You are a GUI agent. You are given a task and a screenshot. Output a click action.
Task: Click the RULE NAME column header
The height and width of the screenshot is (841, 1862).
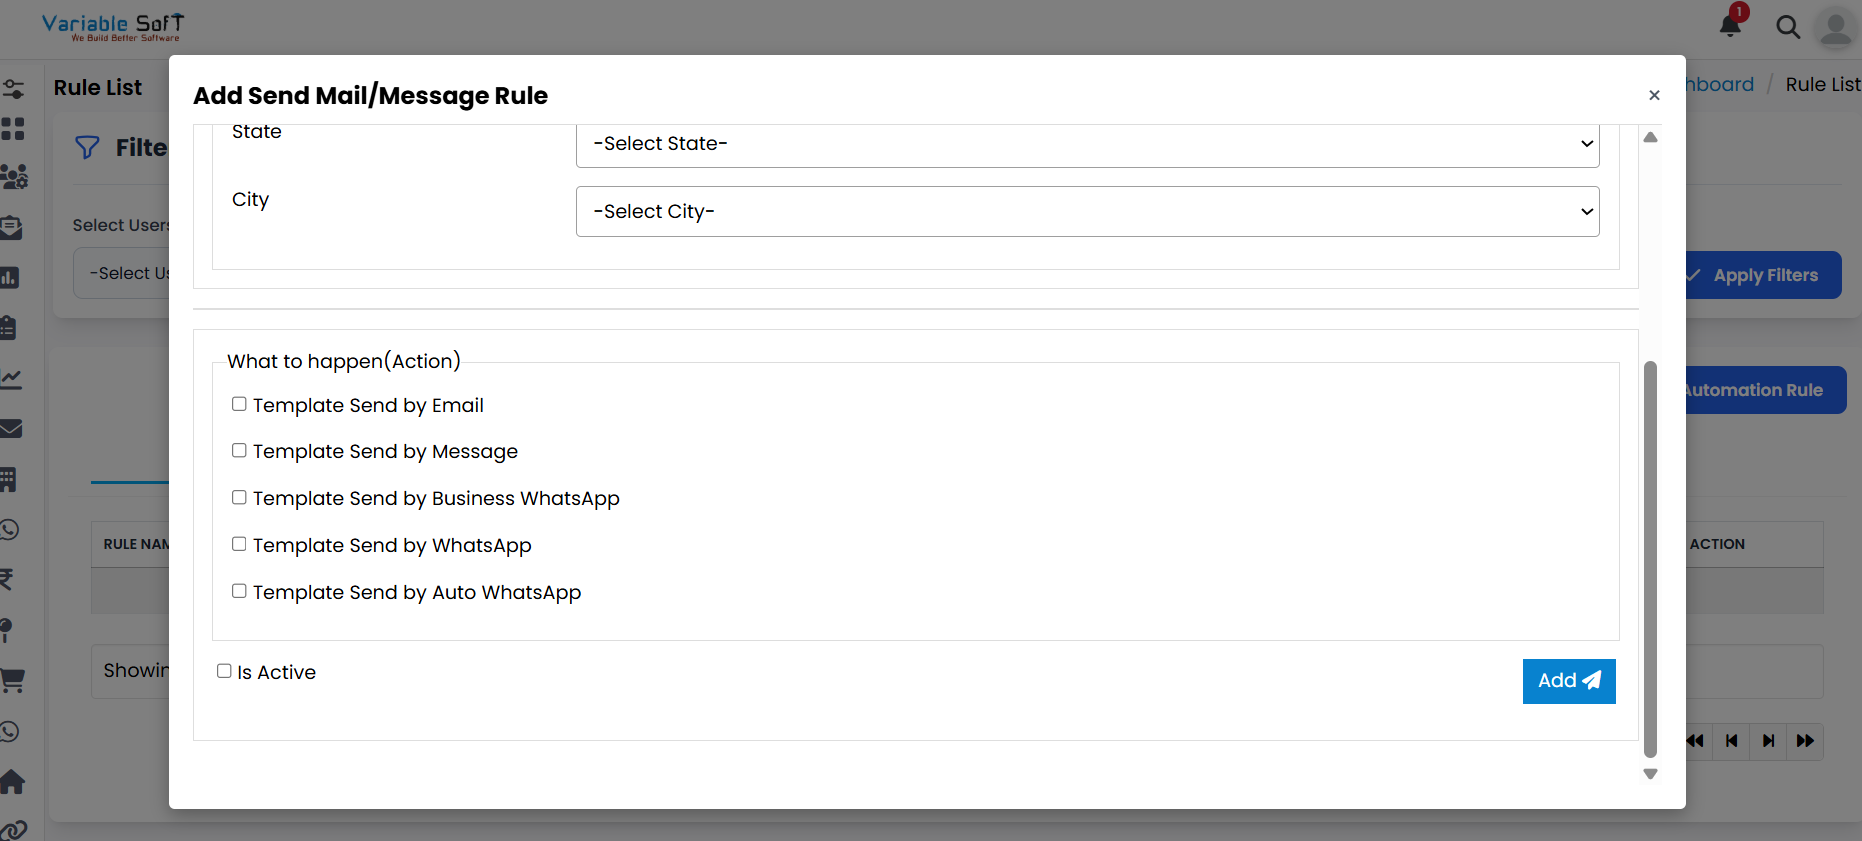137,544
